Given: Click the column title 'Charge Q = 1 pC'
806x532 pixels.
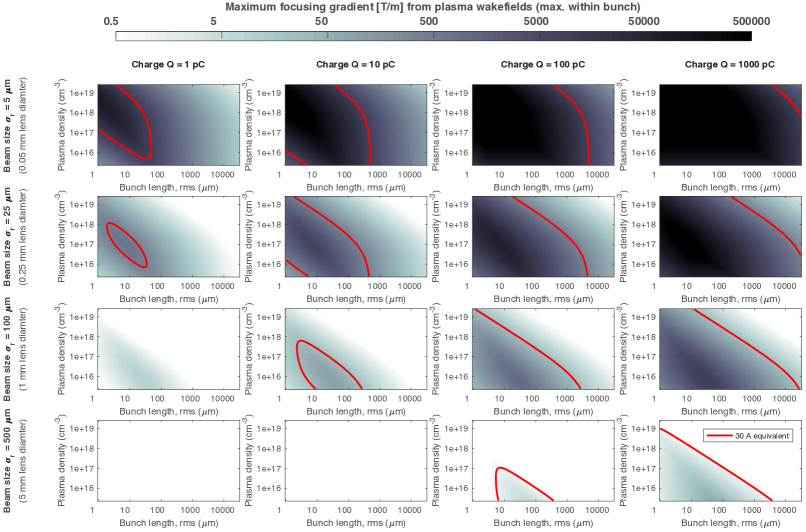Looking at the screenshot, I should point(168,64).
